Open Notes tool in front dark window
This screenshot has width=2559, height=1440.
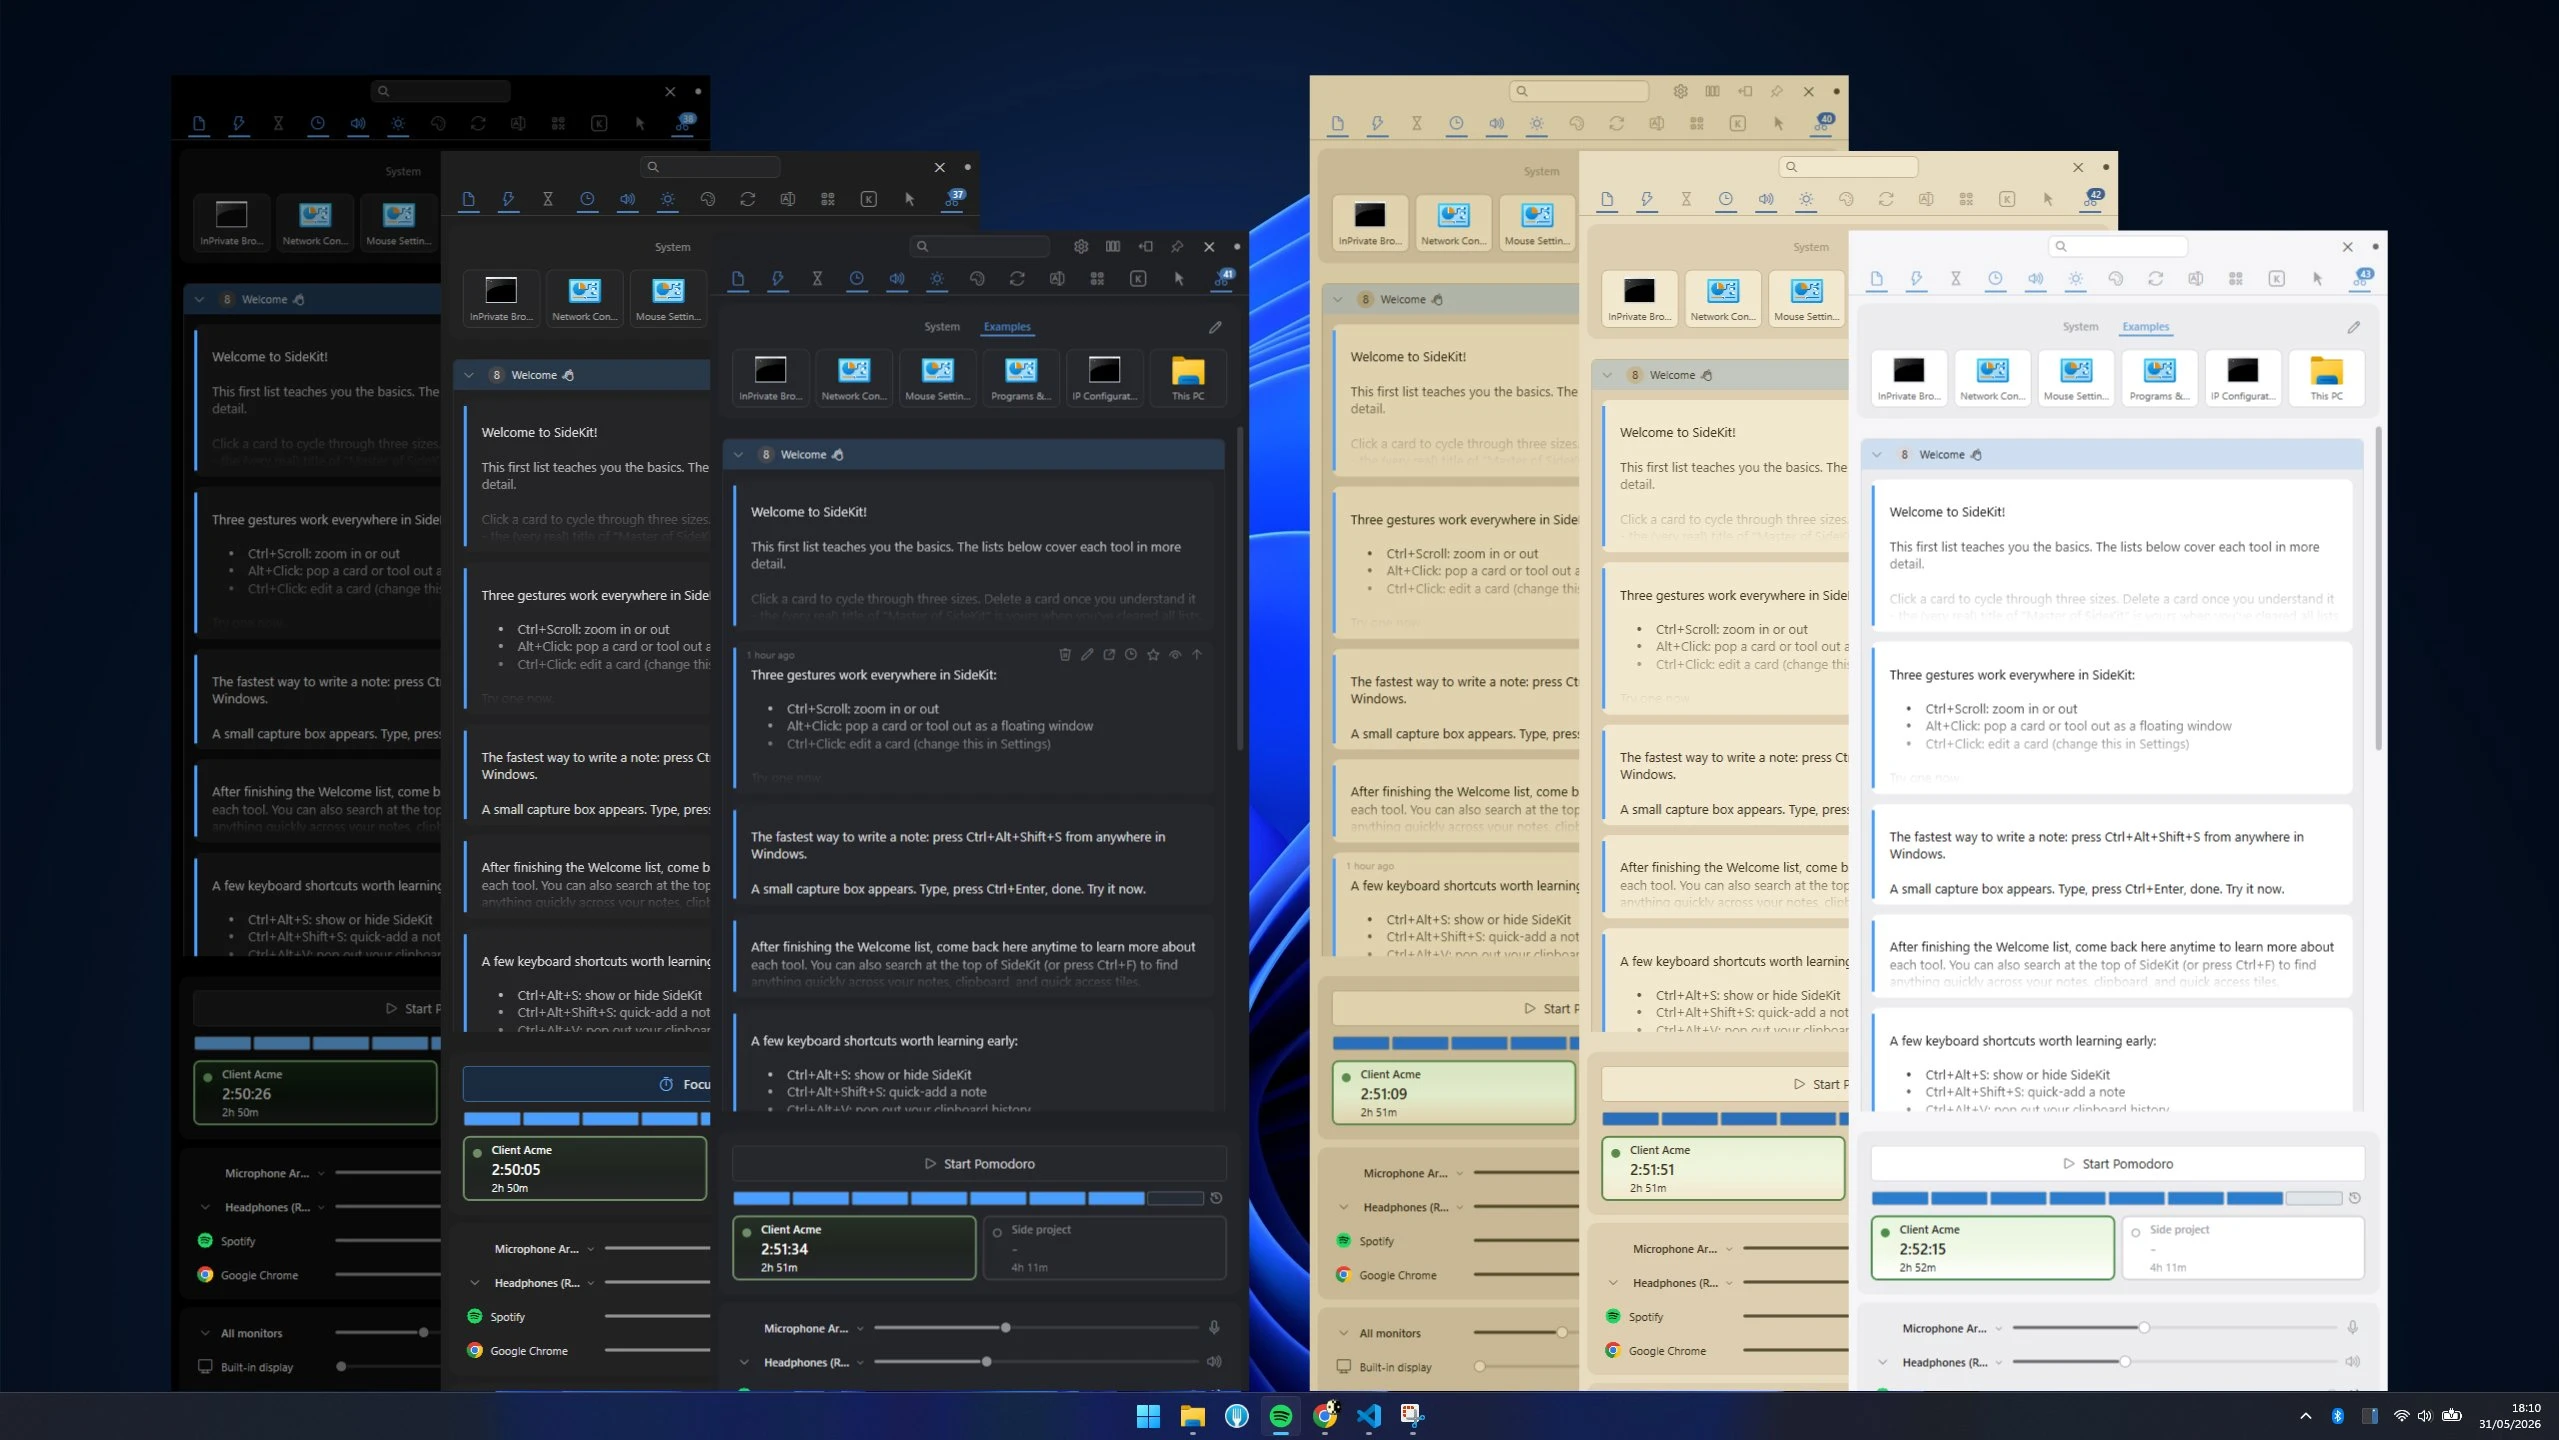pyautogui.click(x=738, y=279)
